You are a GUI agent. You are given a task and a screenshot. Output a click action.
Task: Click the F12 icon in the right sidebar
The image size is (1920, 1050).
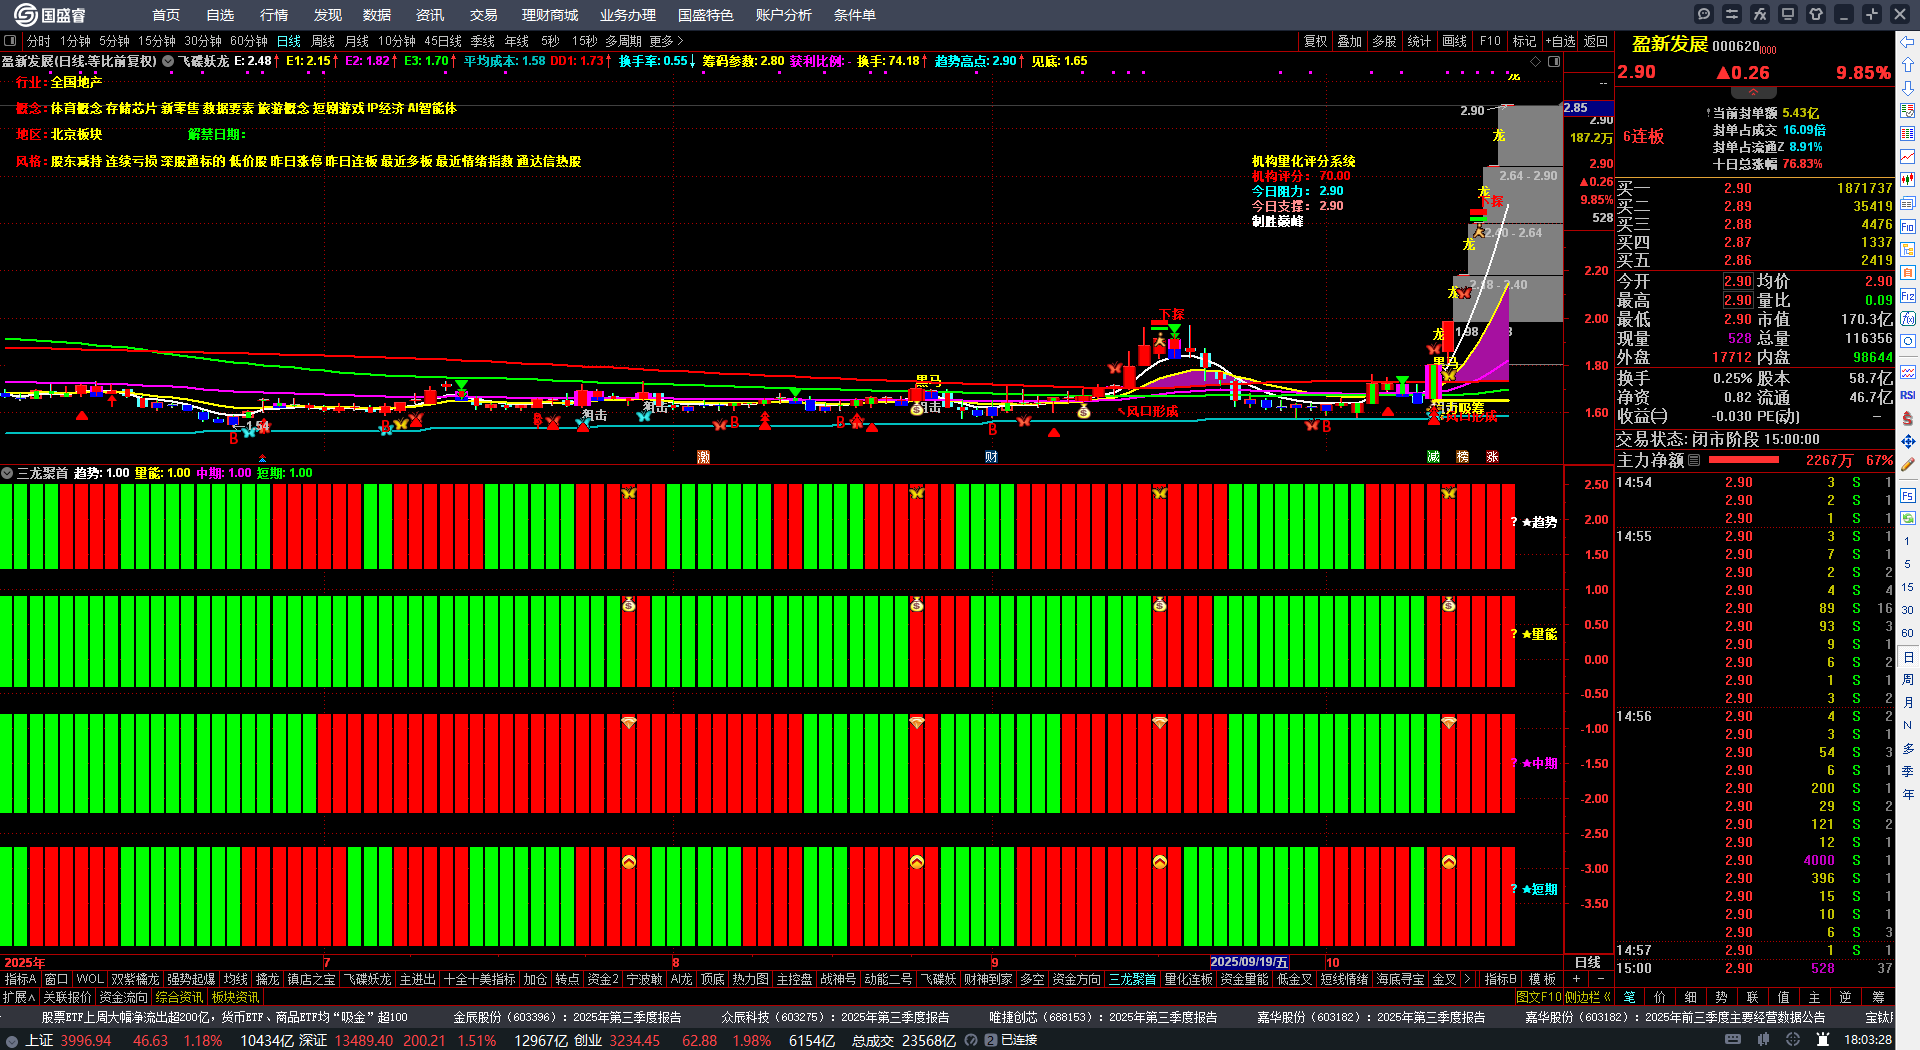1908,296
